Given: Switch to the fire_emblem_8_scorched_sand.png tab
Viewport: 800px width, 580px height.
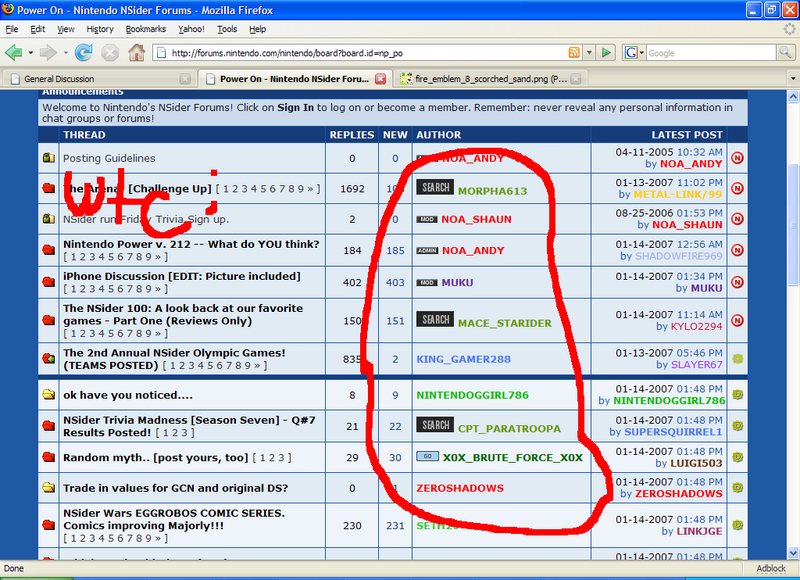Looking at the screenshot, I should click(x=490, y=79).
